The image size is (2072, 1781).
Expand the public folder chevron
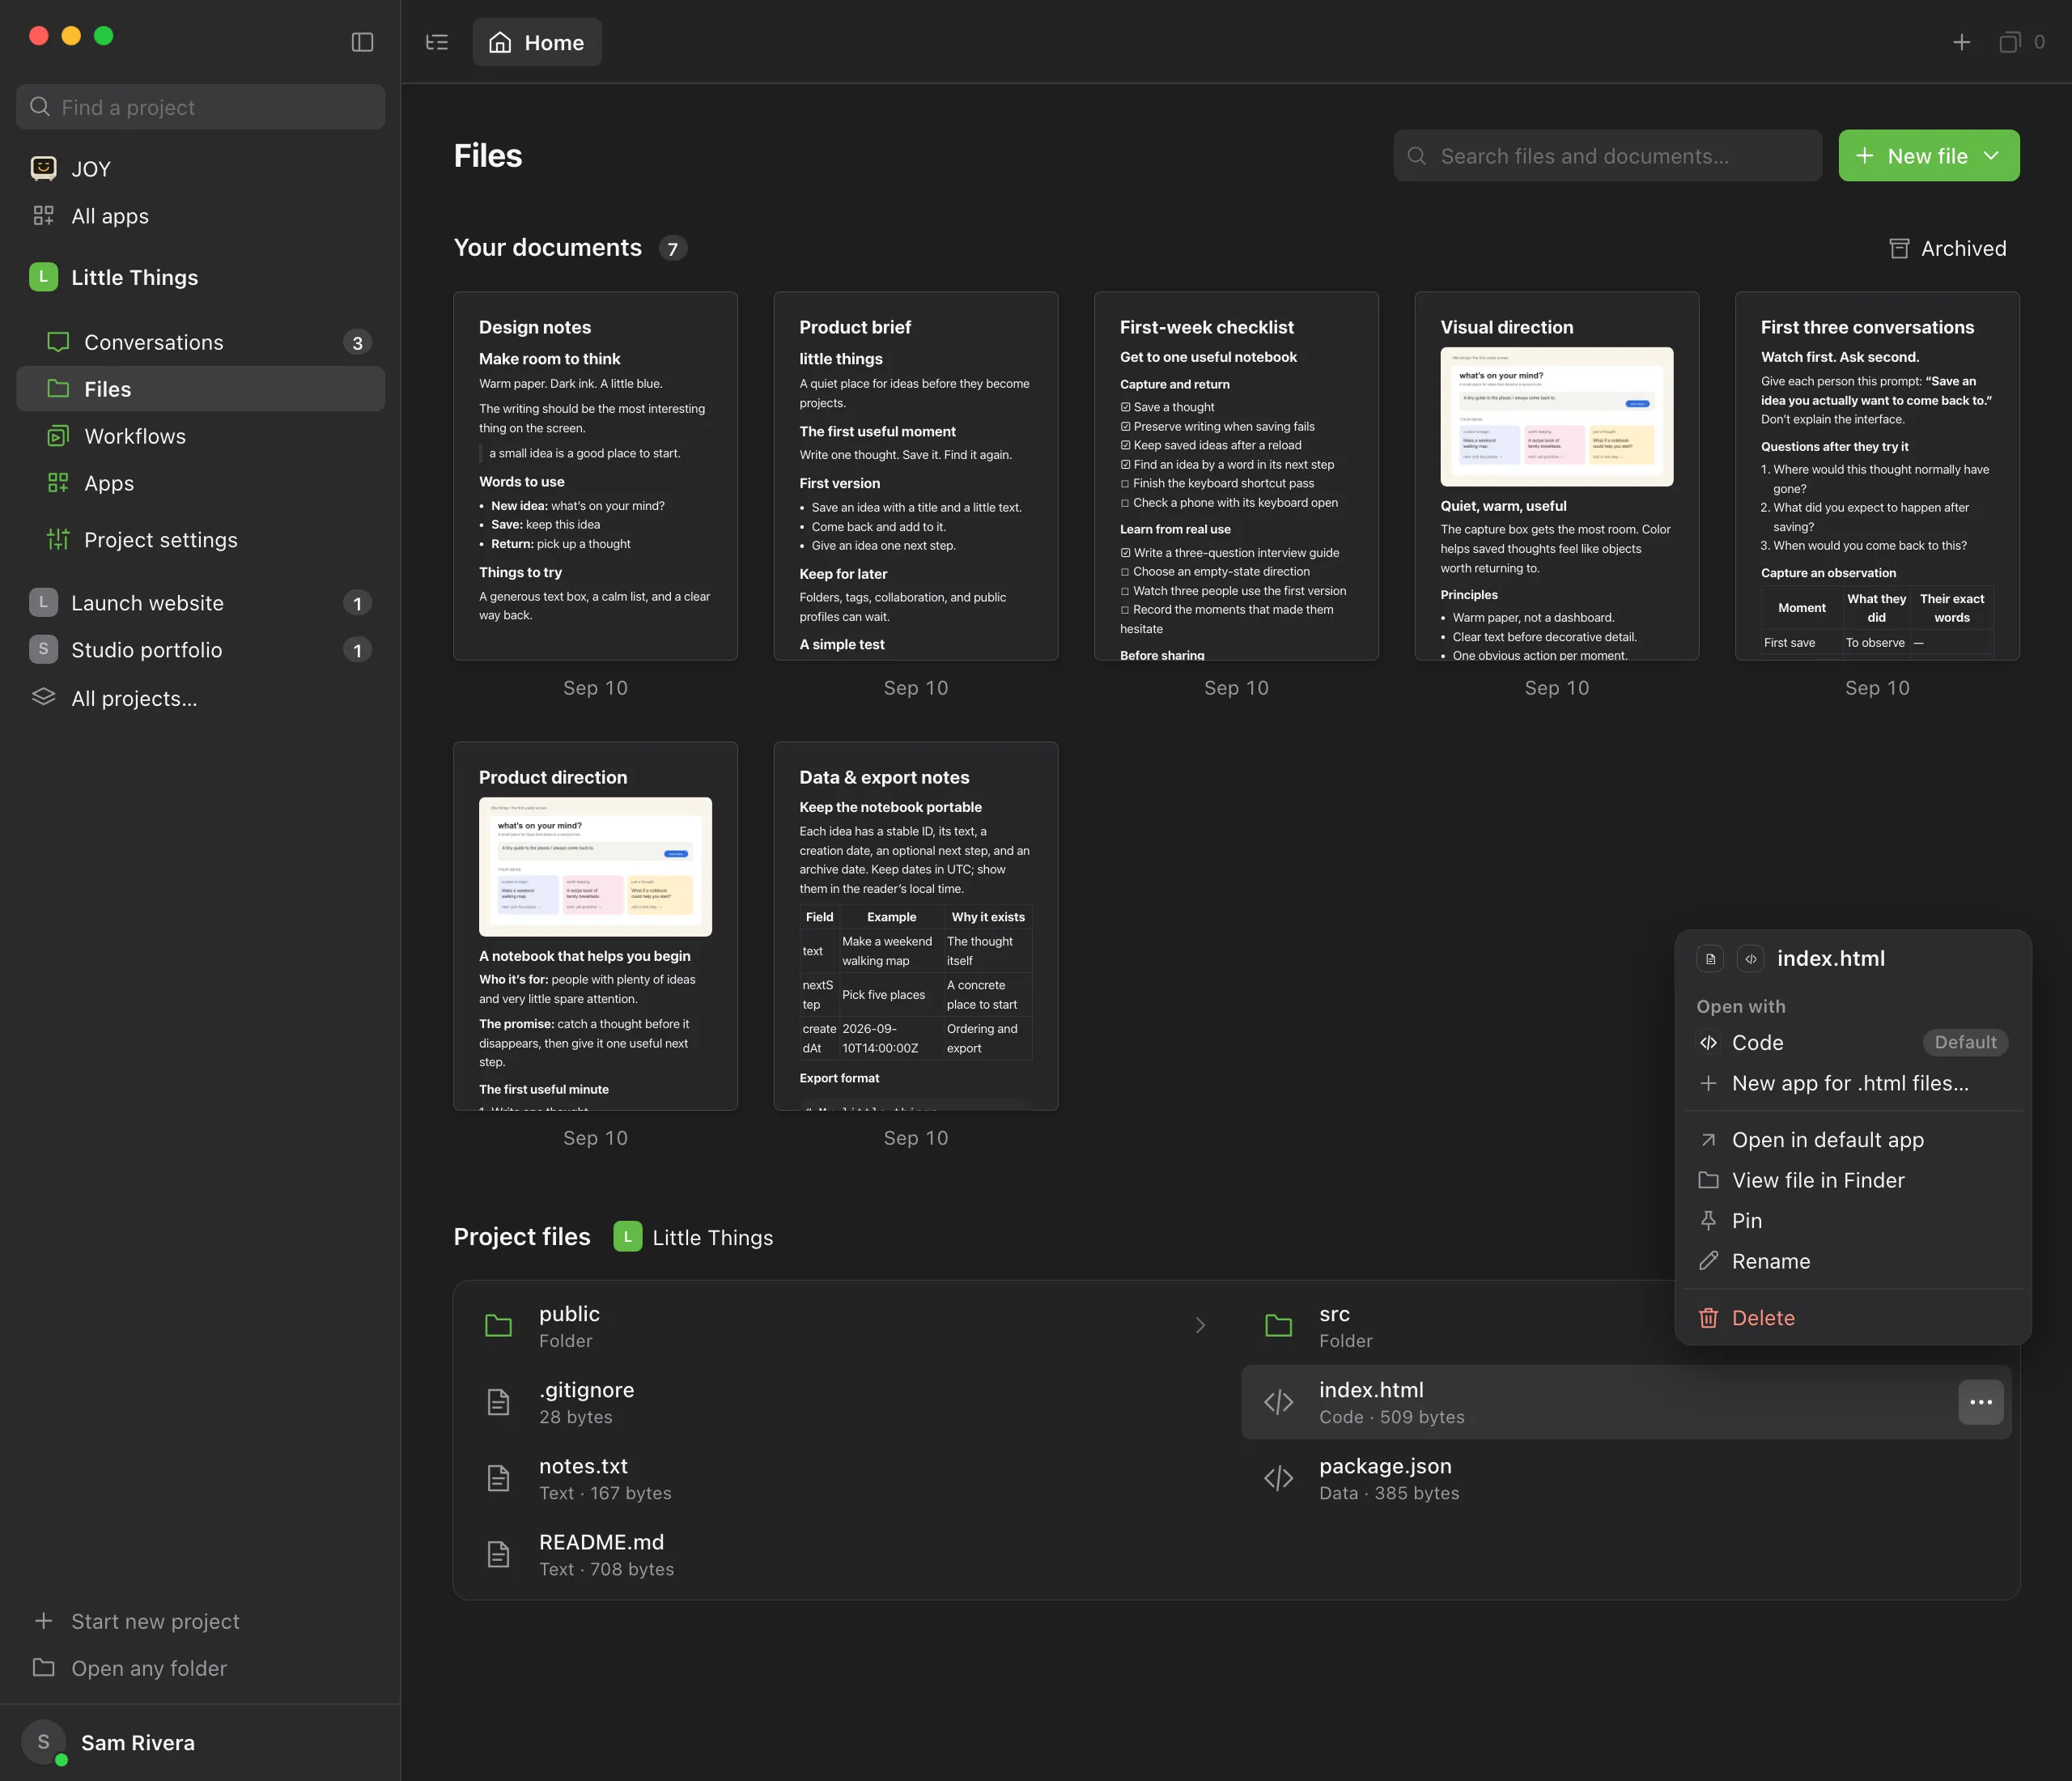pyautogui.click(x=1200, y=1326)
